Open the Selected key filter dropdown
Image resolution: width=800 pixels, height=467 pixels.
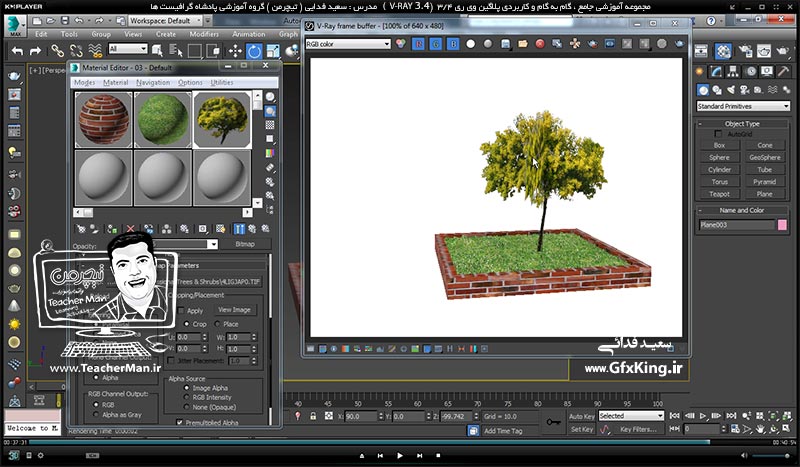[631, 416]
